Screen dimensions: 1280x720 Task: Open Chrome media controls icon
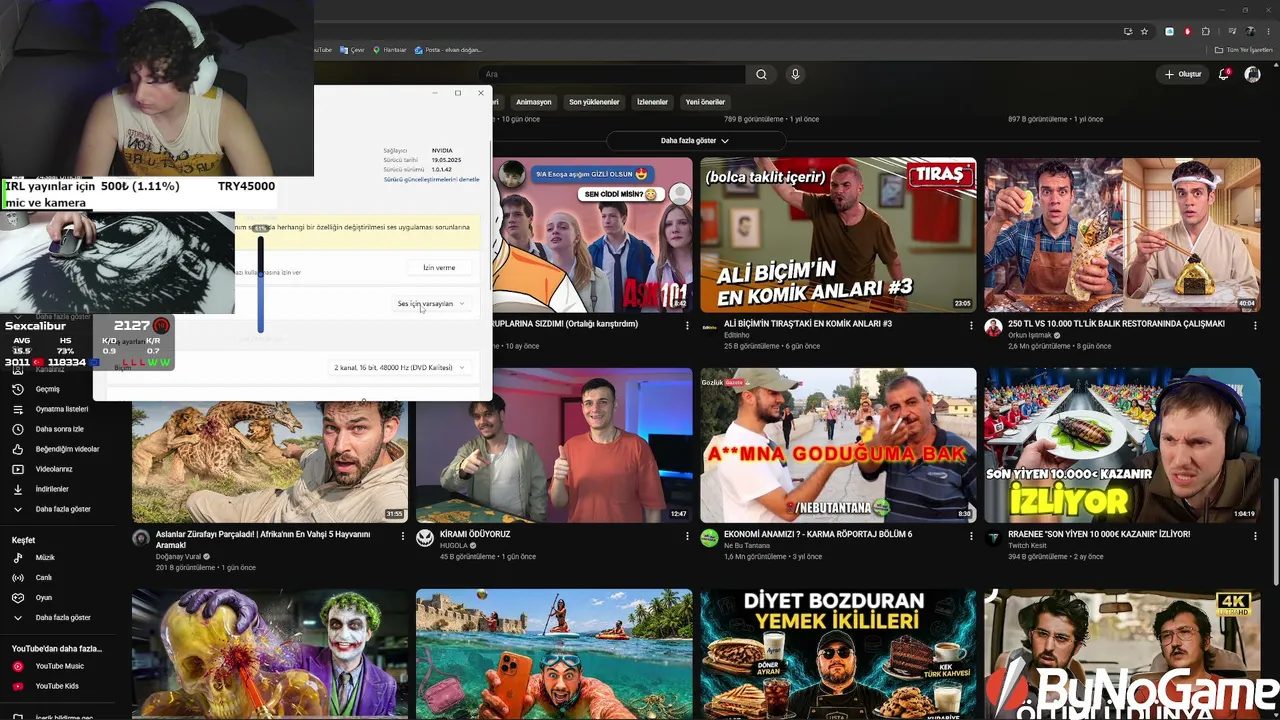click(x=1230, y=31)
